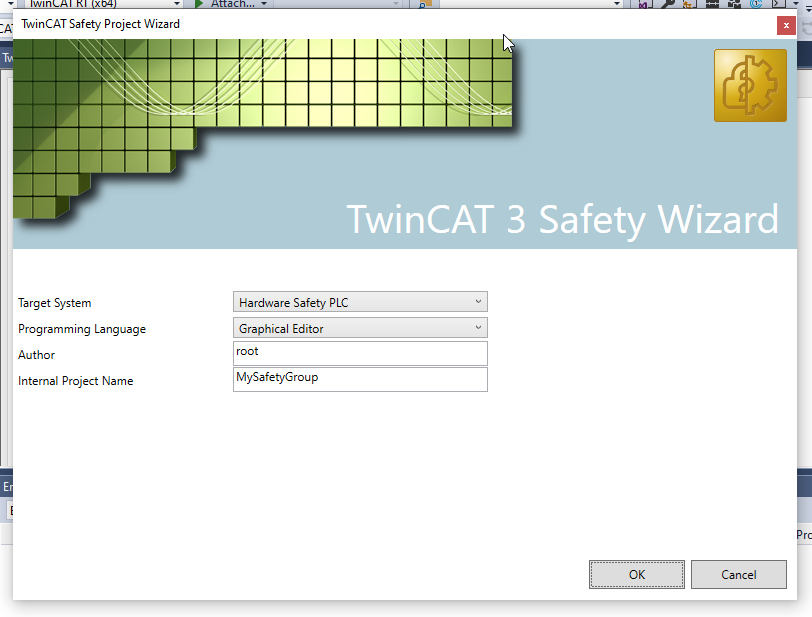Click the 'Programming Language' label
Viewport: 812px width, 617px height.
pyautogui.click(x=82, y=329)
